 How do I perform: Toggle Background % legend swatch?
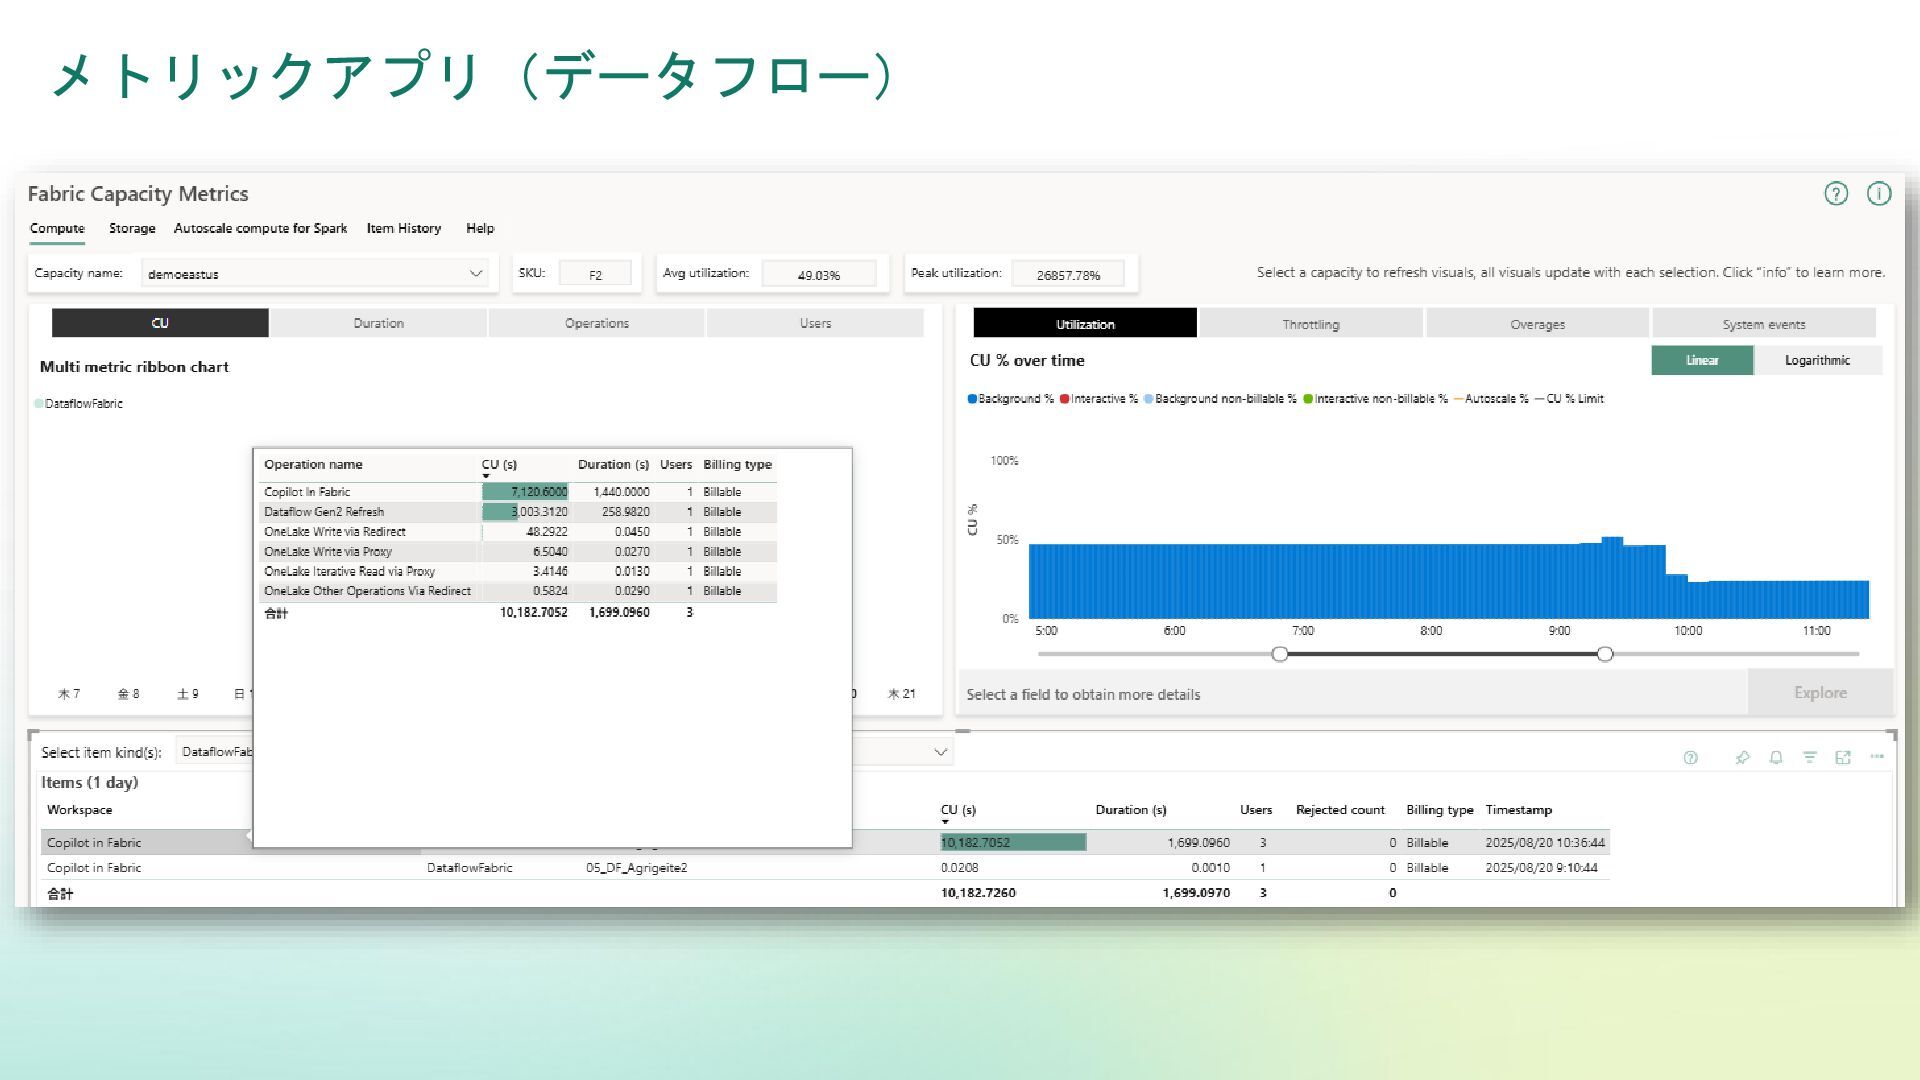tap(972, 399)
